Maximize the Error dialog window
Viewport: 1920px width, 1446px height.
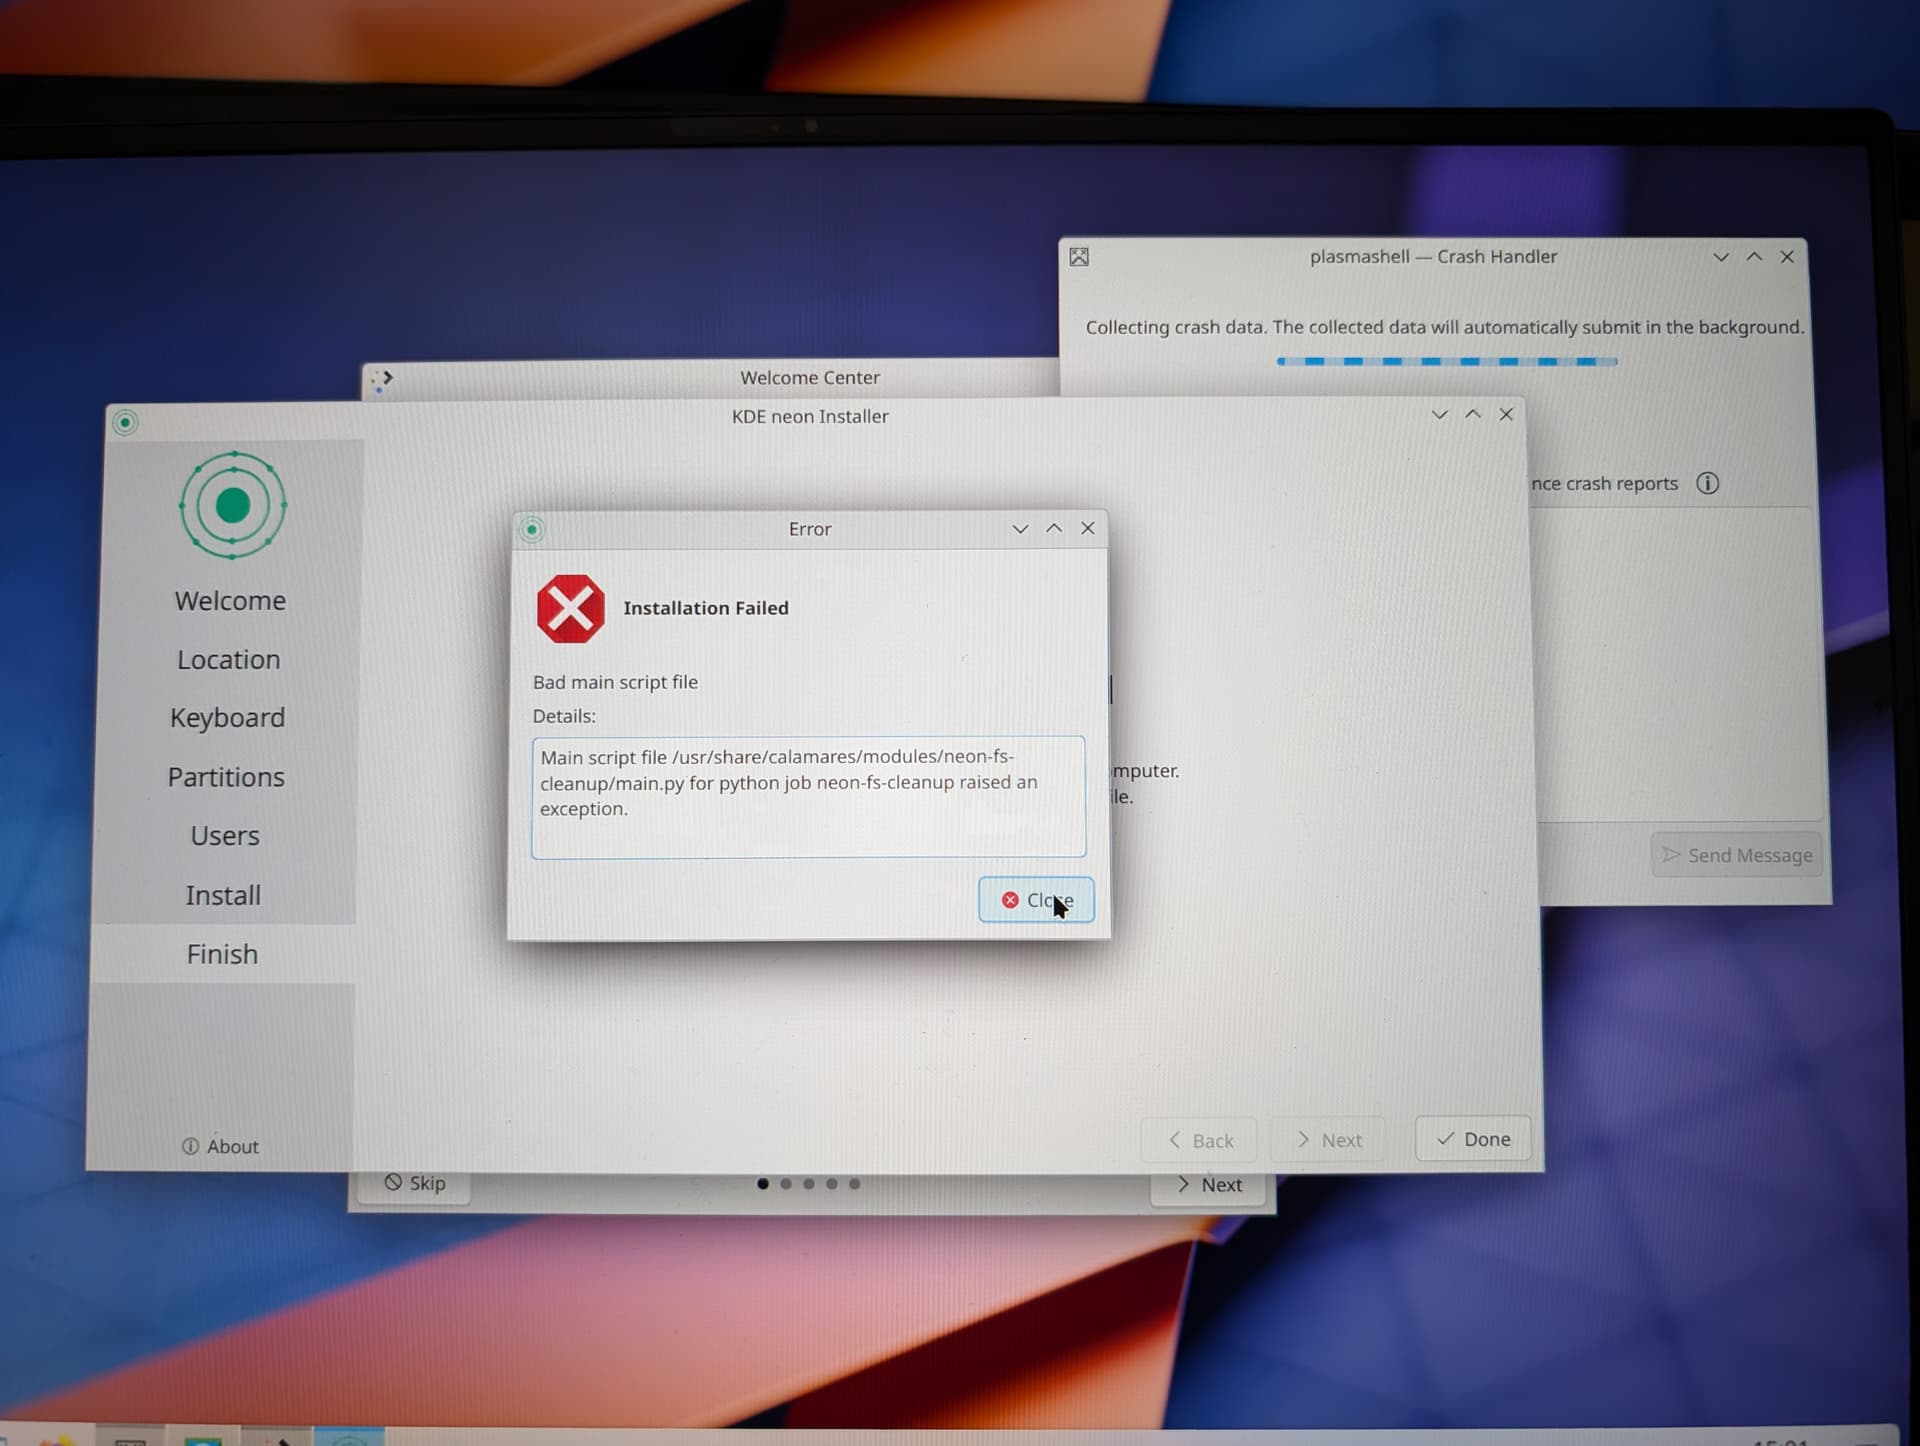(1054, 528)
